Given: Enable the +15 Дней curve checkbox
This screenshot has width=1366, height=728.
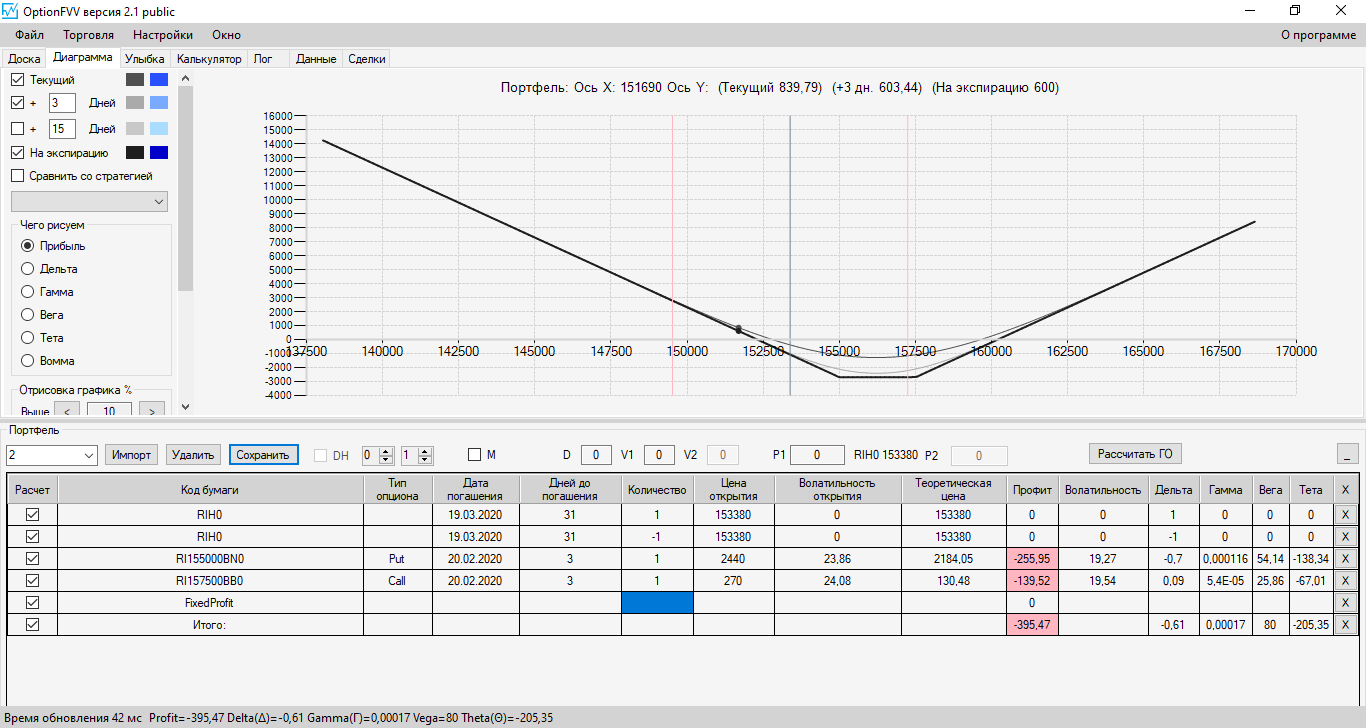Looking at the screenshot, I should coord(17,128).
